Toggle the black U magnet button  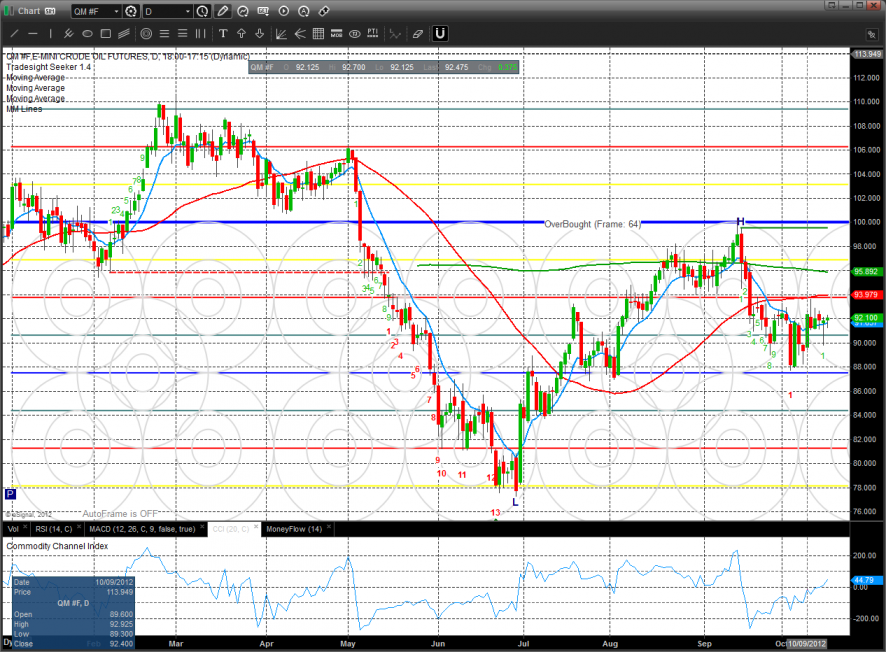438,34
